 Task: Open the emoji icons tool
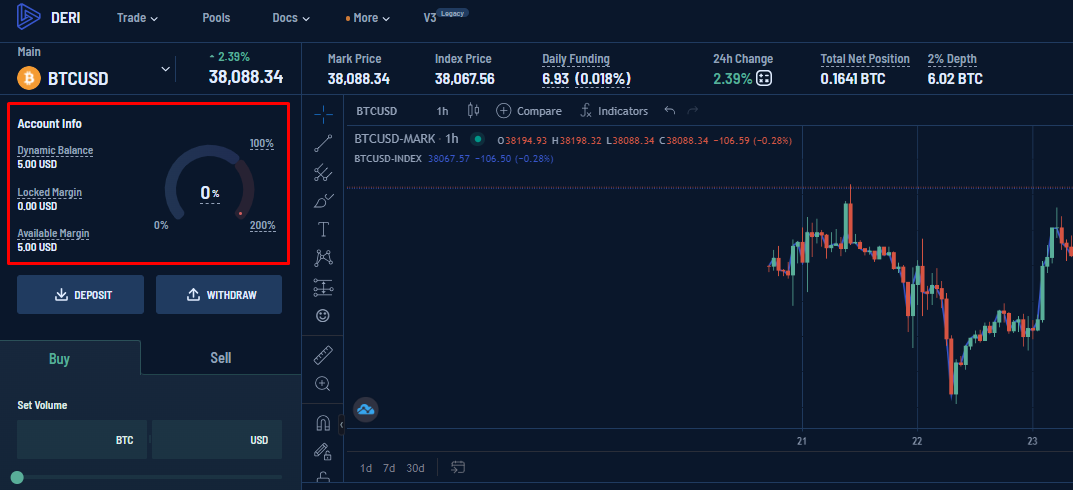(323, 315)
